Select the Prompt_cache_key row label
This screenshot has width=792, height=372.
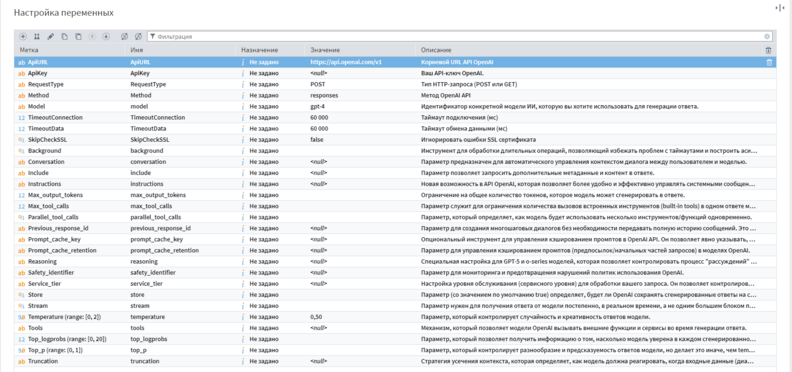[x=54, y=239]
